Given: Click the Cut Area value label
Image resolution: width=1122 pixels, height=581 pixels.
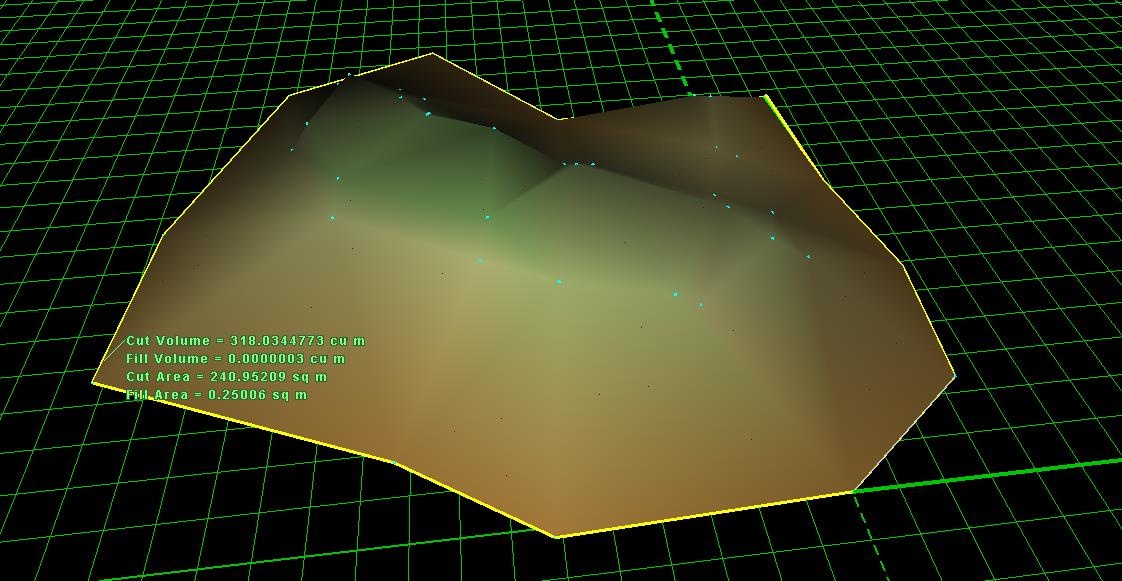Looking at the screenshot, I should point(226,377).
